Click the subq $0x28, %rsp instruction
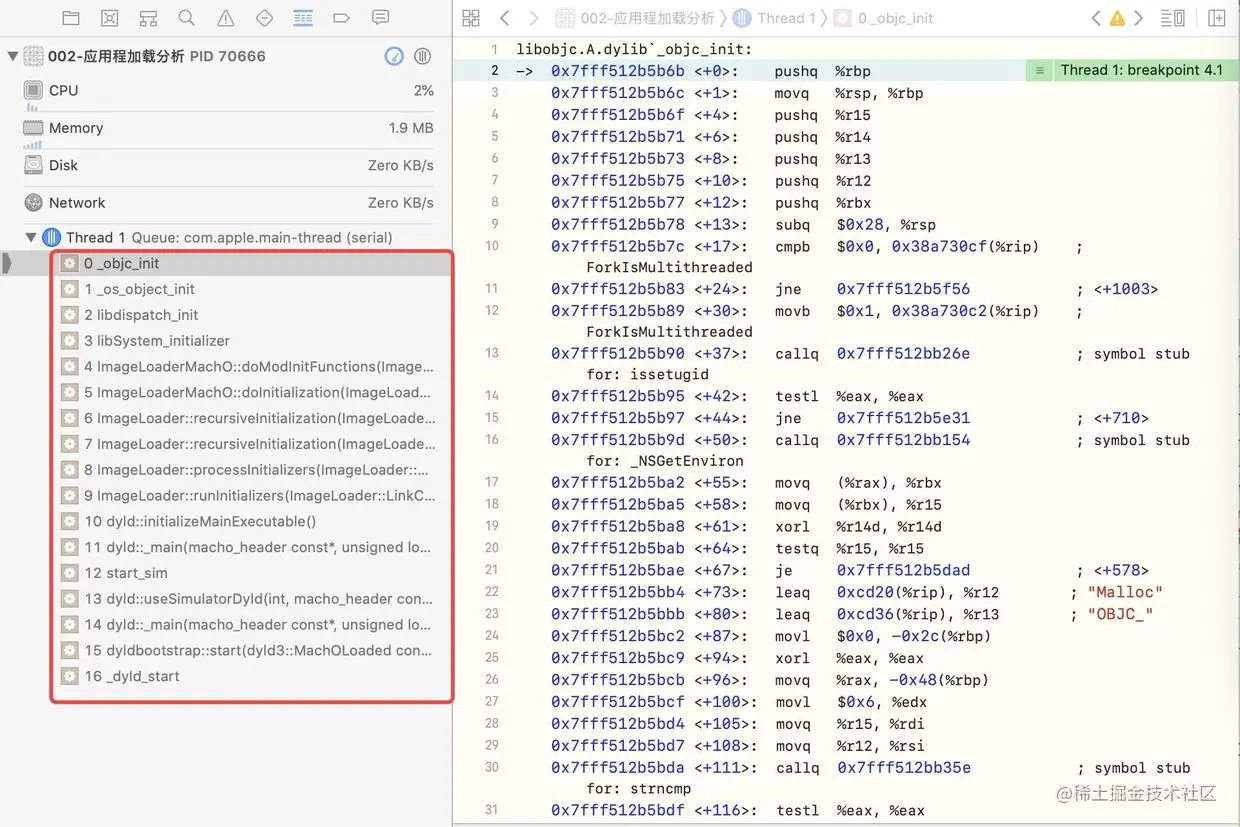The width and height of the screenshot is (1240, 827). [855, 224]
